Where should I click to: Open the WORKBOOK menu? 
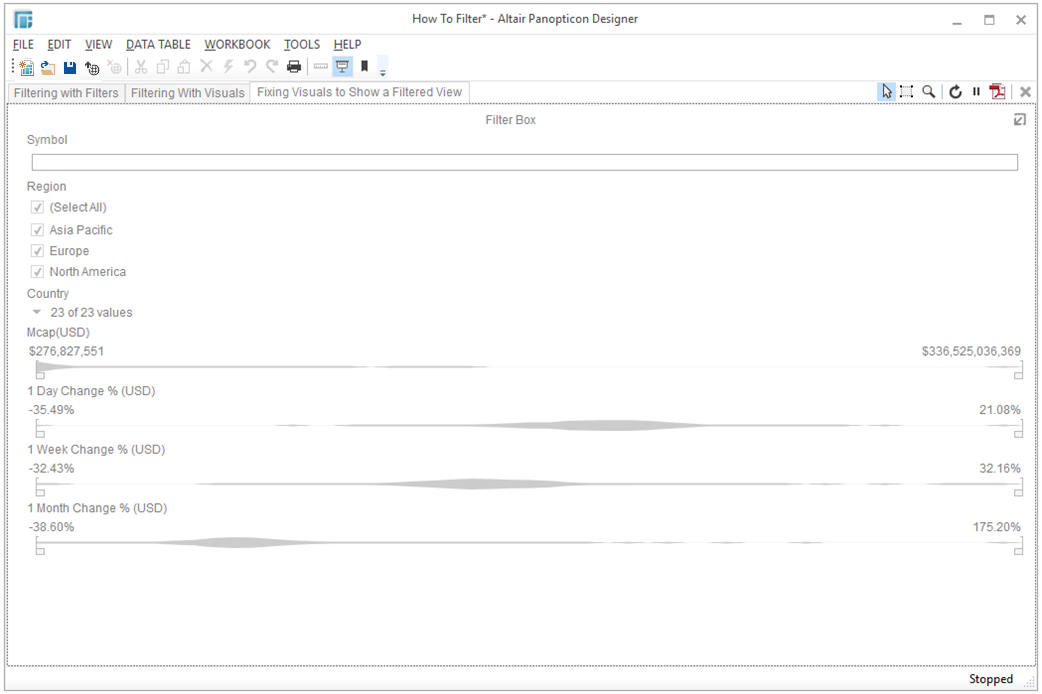pyautogui.click(x=237, y=44)
